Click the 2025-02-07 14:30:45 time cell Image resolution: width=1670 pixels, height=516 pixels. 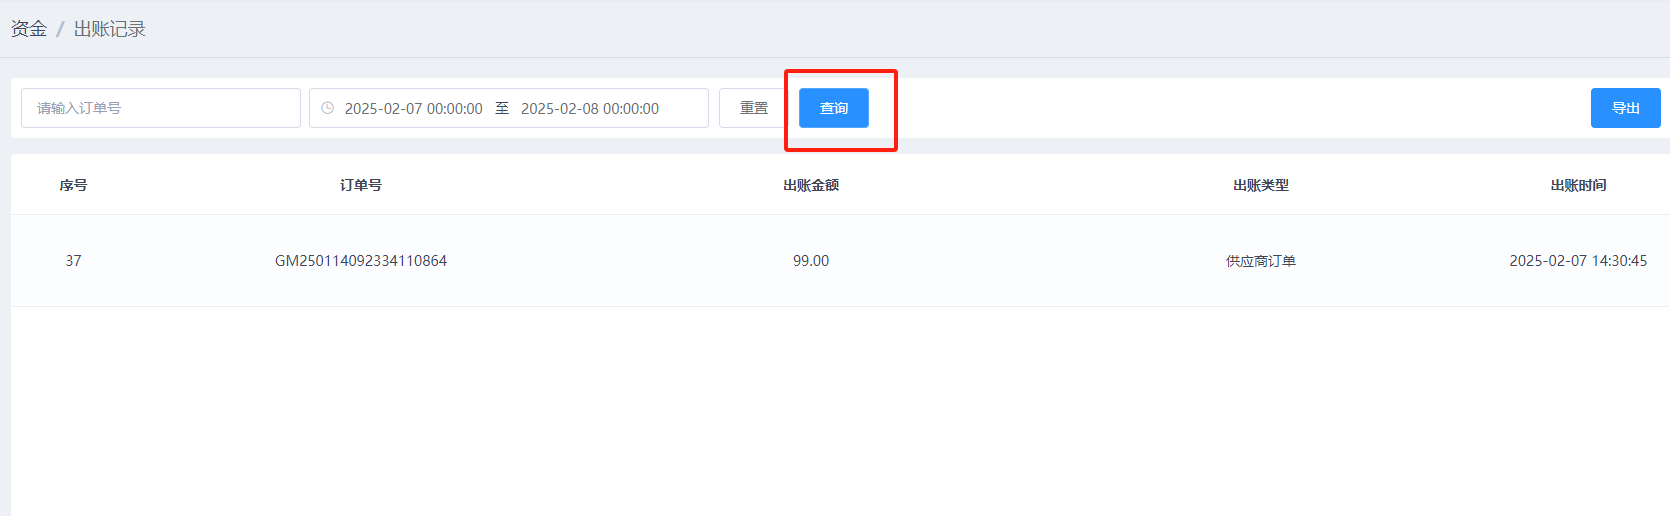pyautogui.click(x=1578, y=261)
